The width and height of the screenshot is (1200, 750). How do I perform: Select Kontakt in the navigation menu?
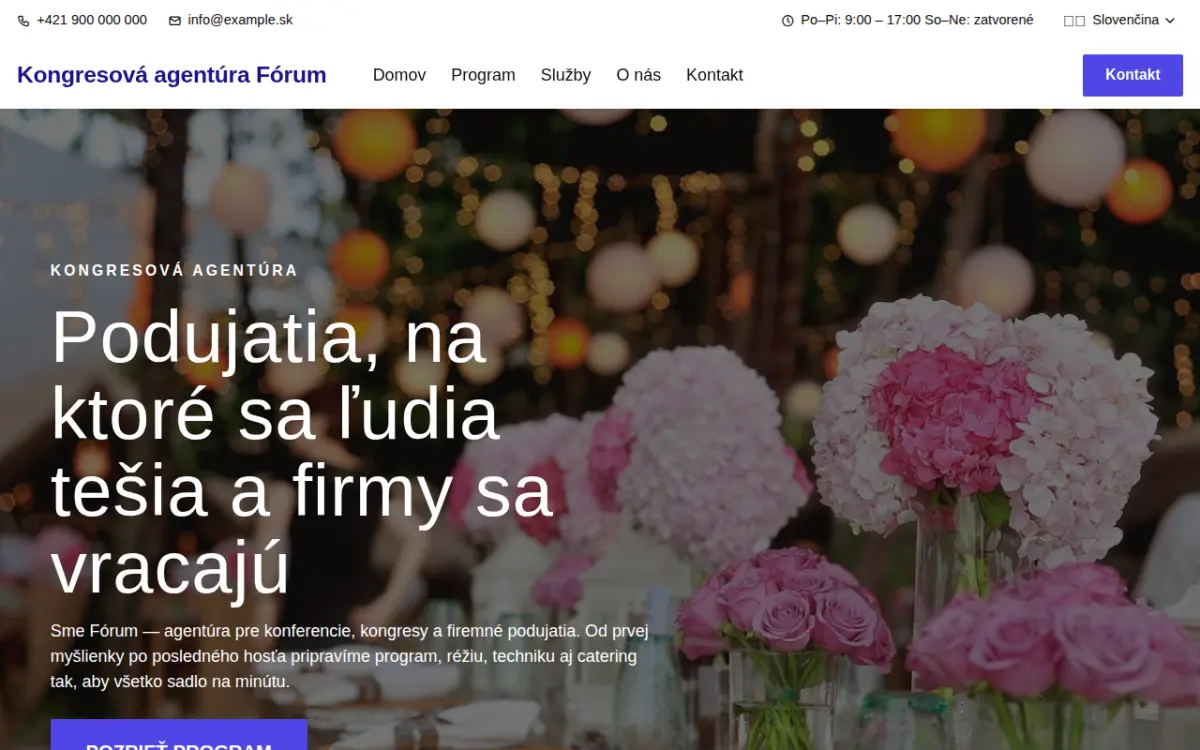click(x=714, y=75)
